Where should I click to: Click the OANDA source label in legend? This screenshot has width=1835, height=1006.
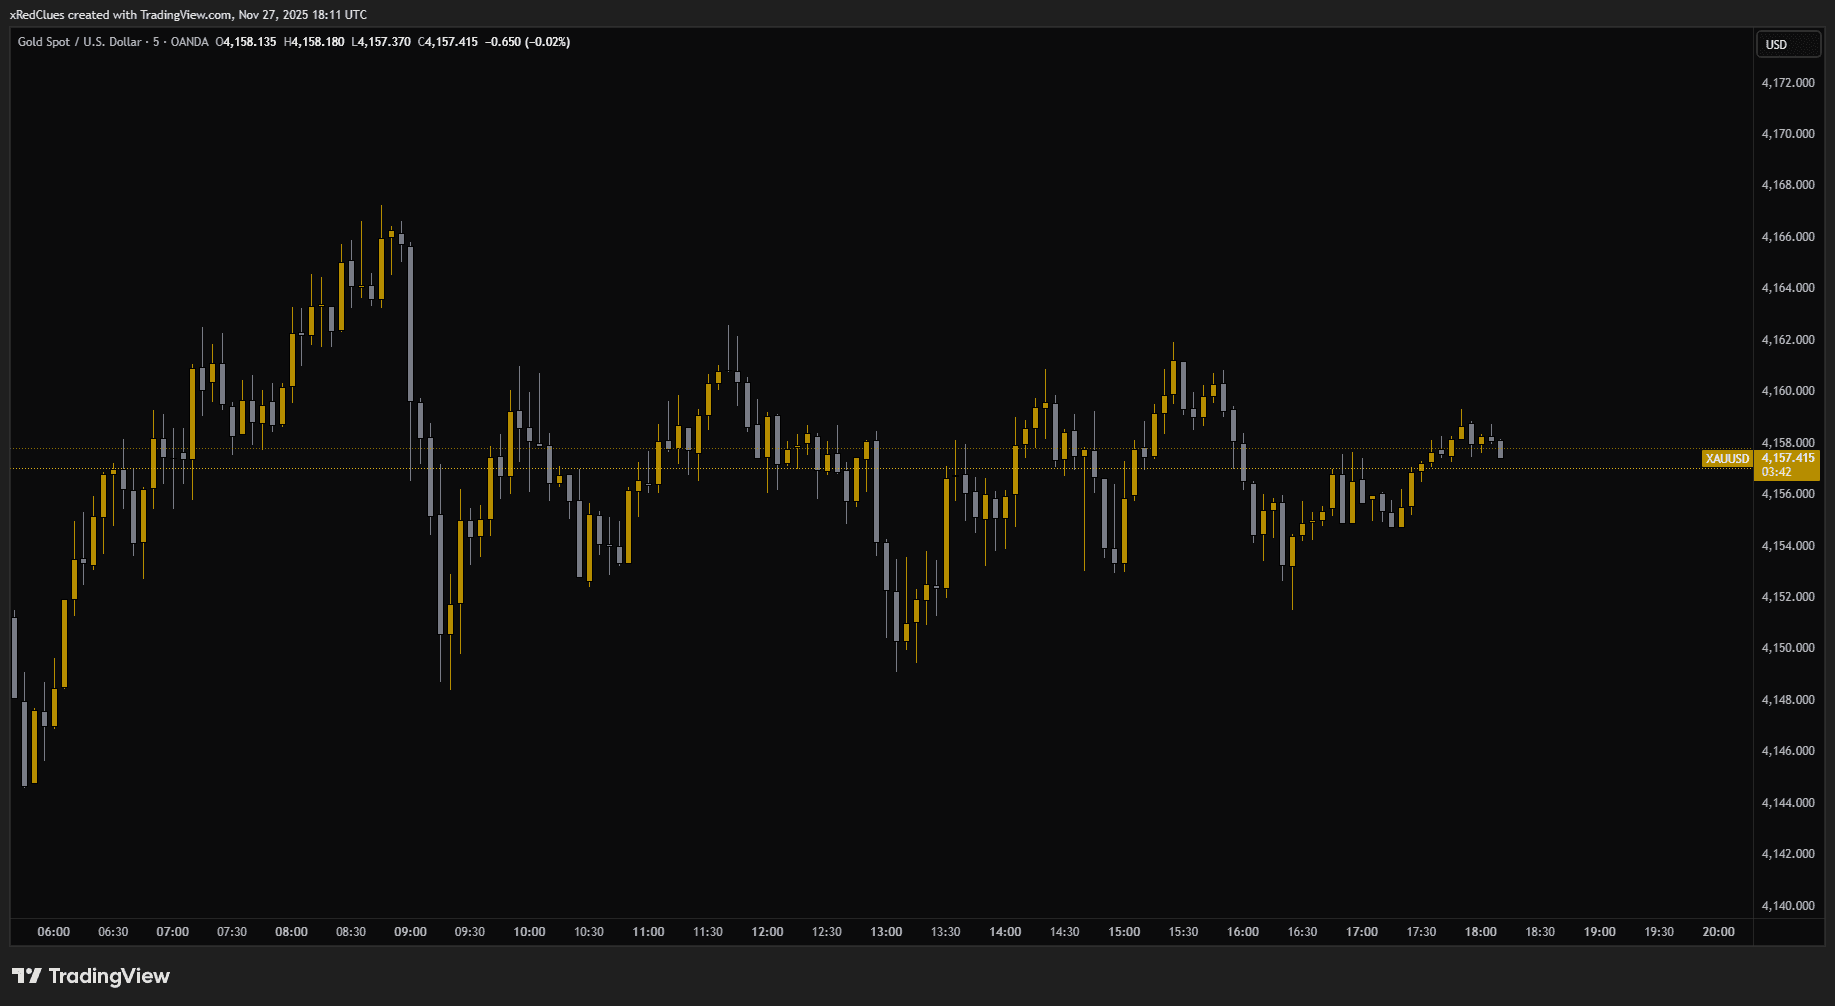point(190,42)
